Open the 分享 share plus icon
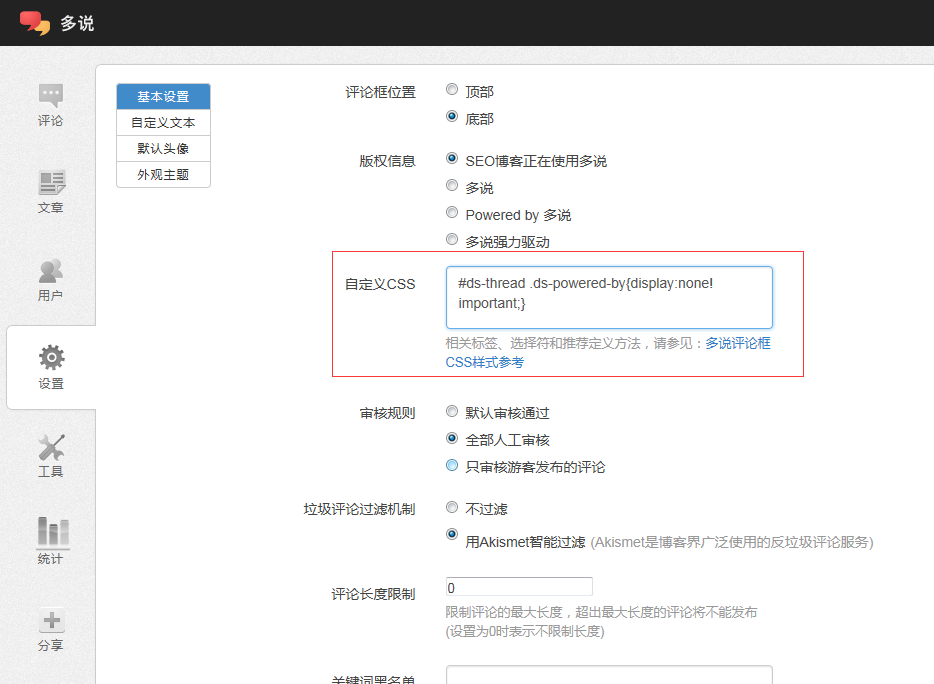This screenshot has width=934, height=684. (52, 621)
